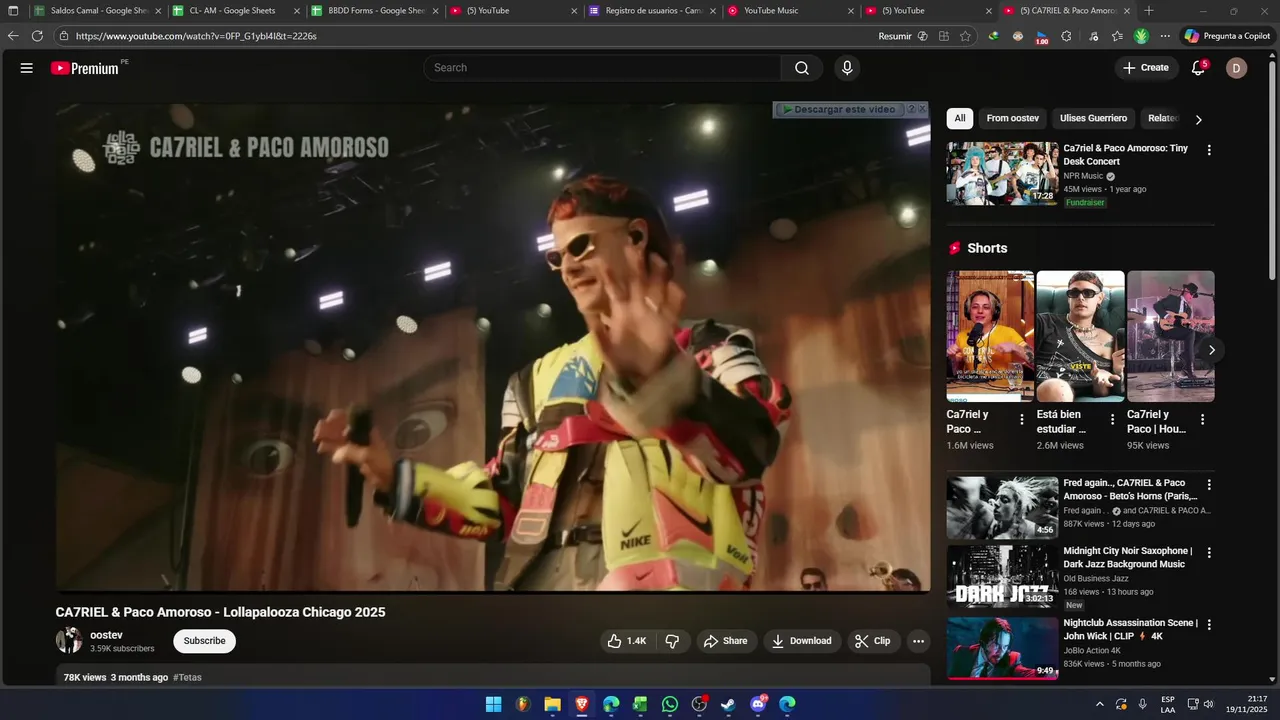Image resolution: width=1280 pixels, height=720 pixels.
Task: Open the Create button
Action: [x=1146, y=68]
